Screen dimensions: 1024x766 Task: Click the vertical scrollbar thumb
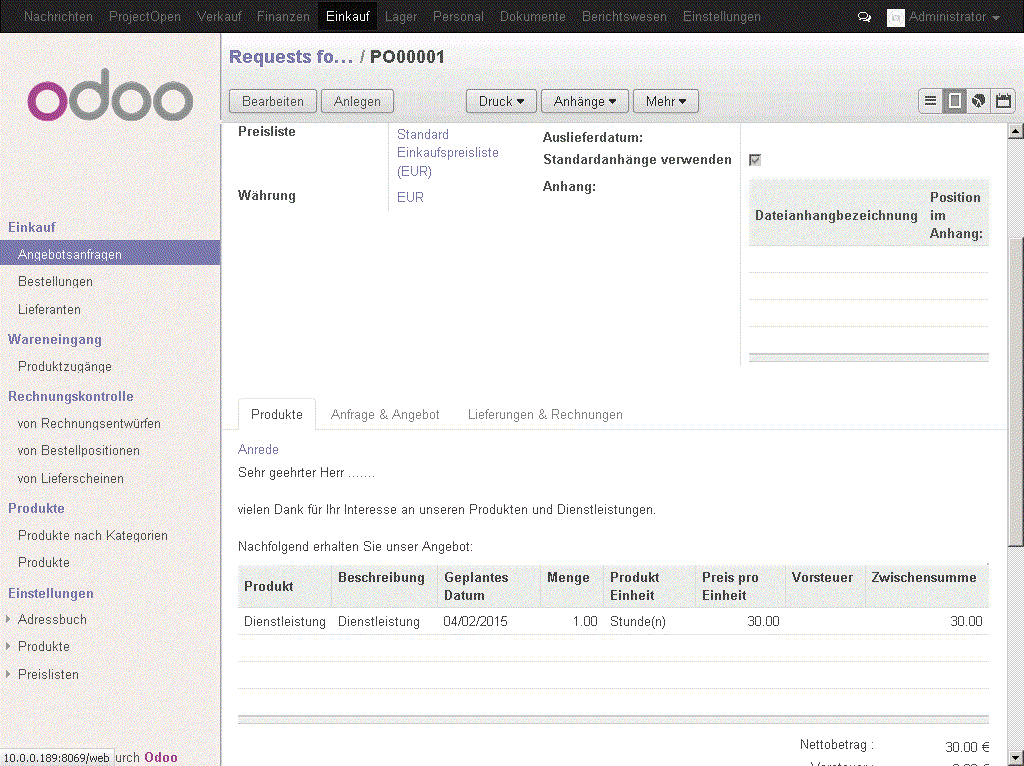pyautogui.click(x=1016, y=392)
